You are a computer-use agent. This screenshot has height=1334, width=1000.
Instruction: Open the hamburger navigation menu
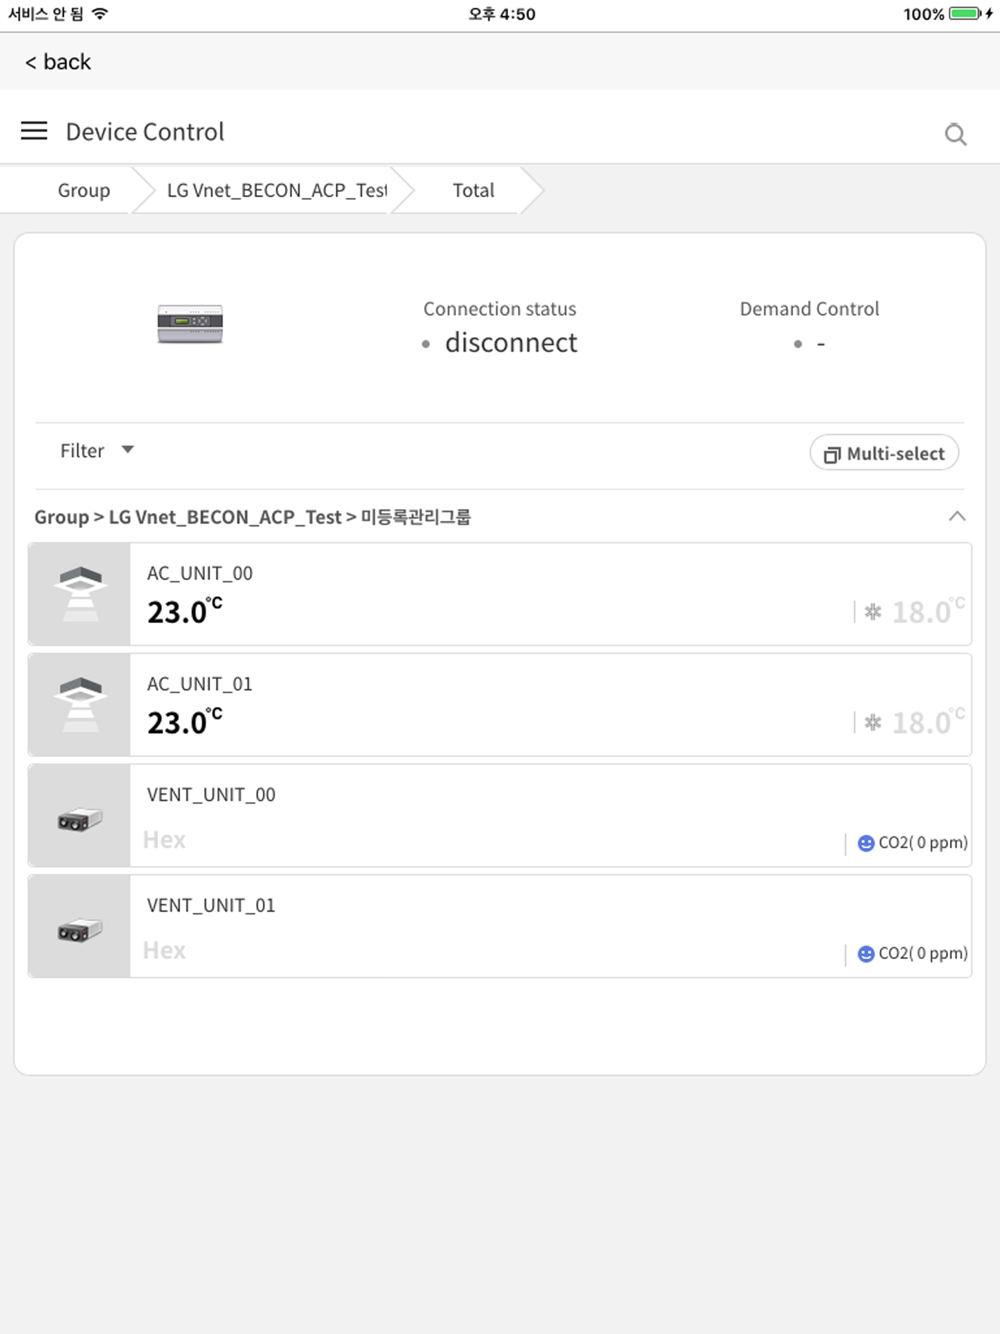coord(34,131)
